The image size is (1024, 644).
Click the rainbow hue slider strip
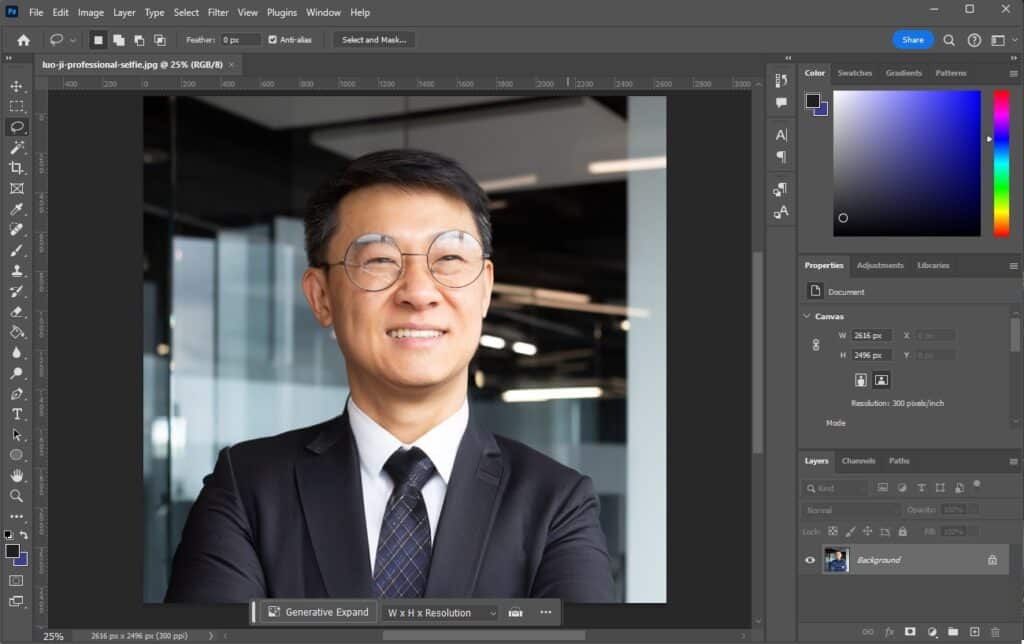(x=1000, y=163)
